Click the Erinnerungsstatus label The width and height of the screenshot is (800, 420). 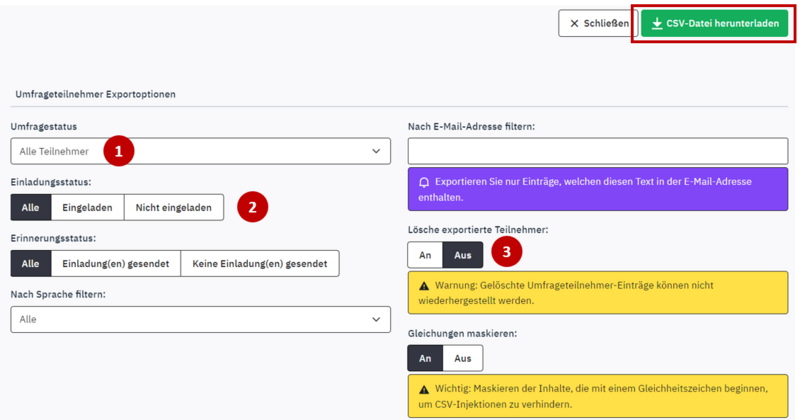[x=53, y=238]
